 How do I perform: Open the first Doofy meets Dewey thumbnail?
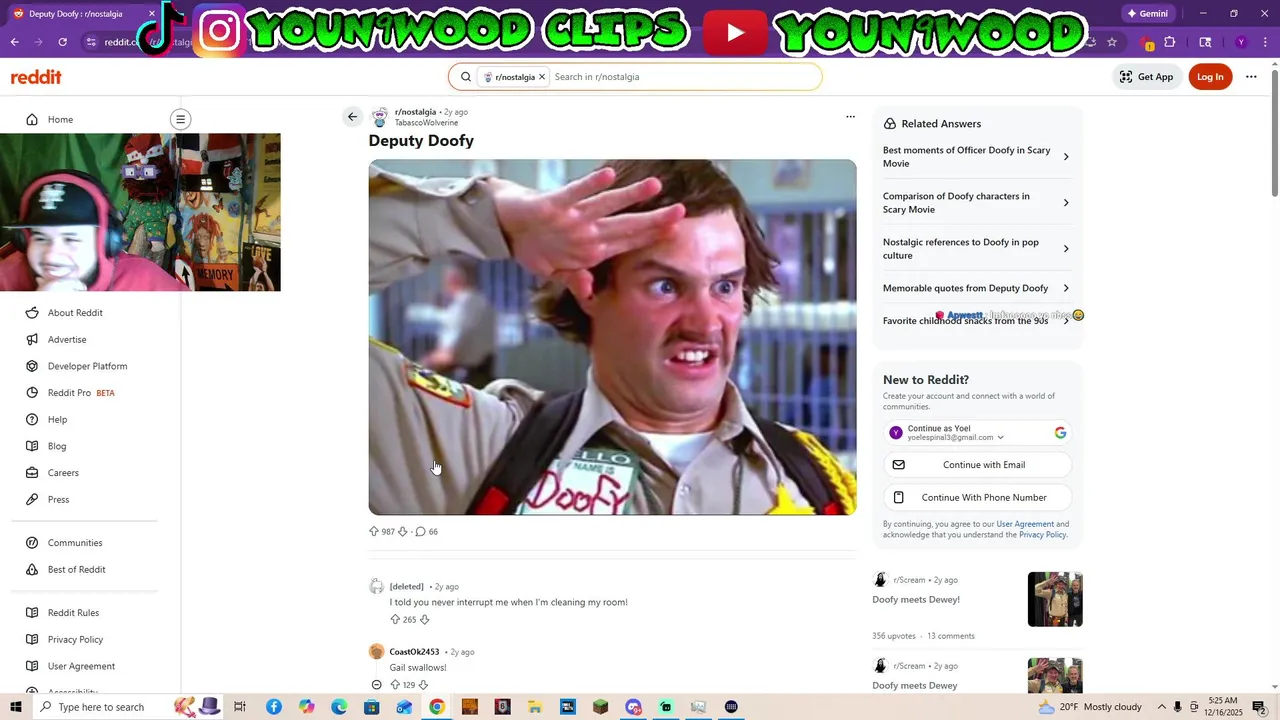tap(1055, 599)
